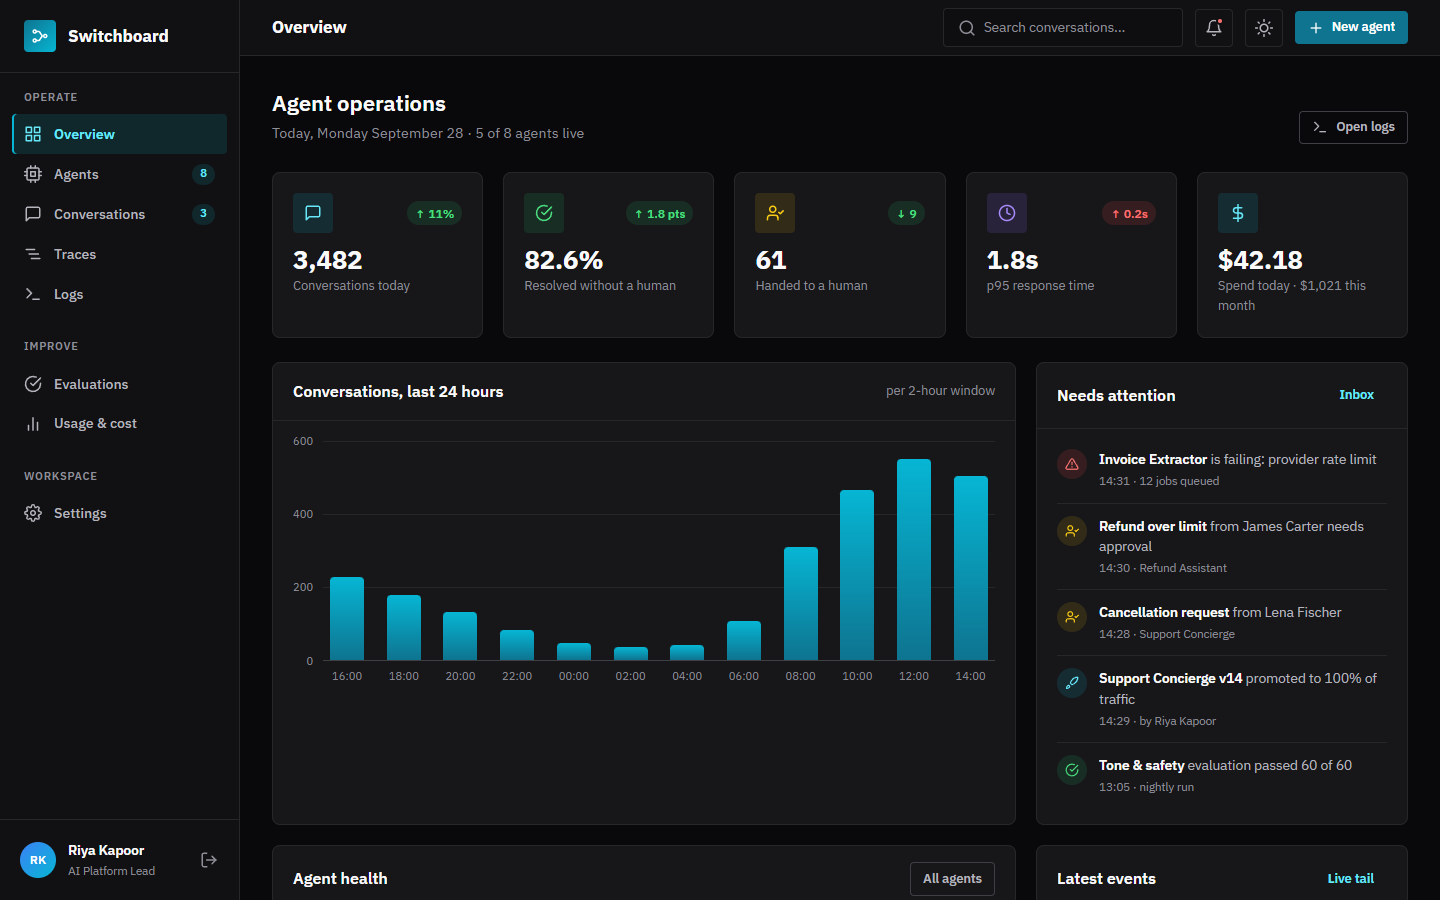Click the $42.18 spend value
Viewport: 1440px width, 900px height.
point(1260,260)
